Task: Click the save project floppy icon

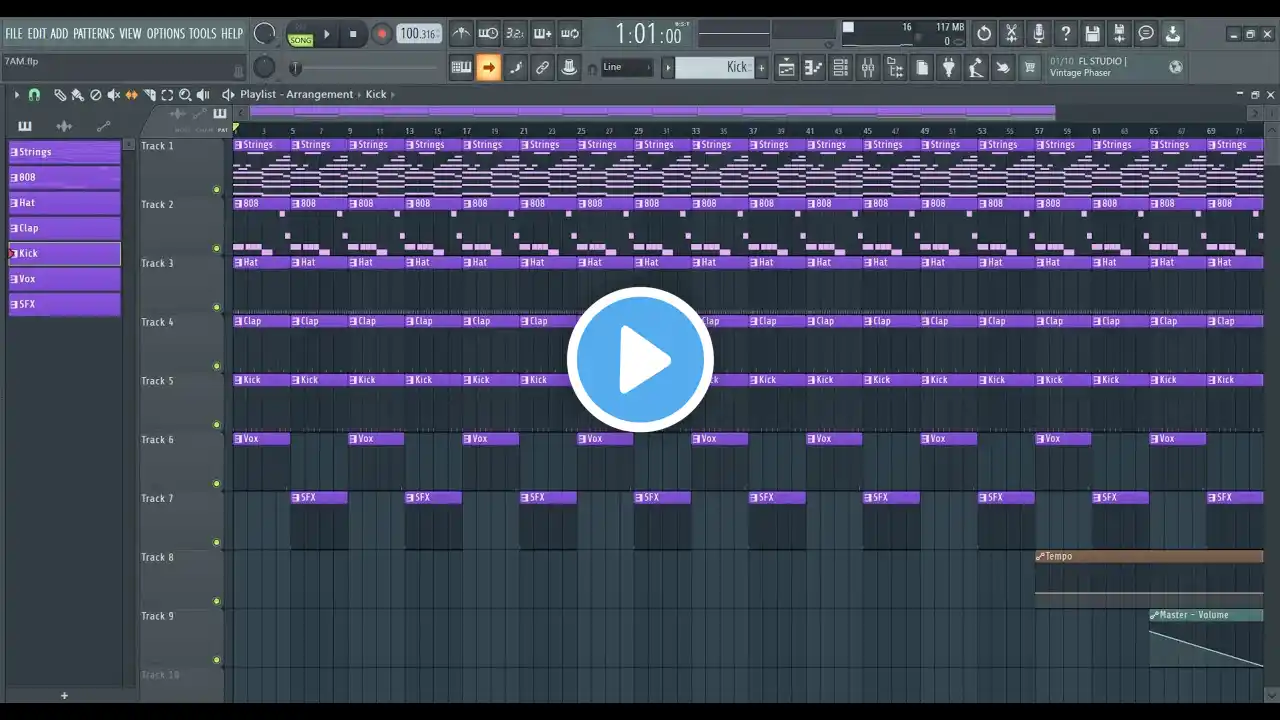Action: [1093, 34]
